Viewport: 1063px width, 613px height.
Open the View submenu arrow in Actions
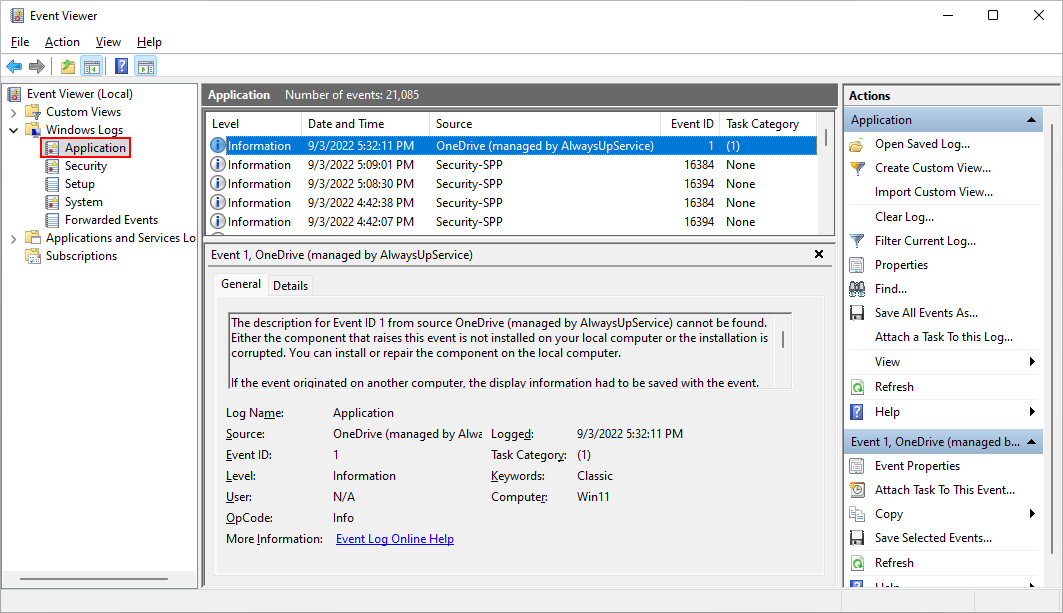coord(1032,361)
